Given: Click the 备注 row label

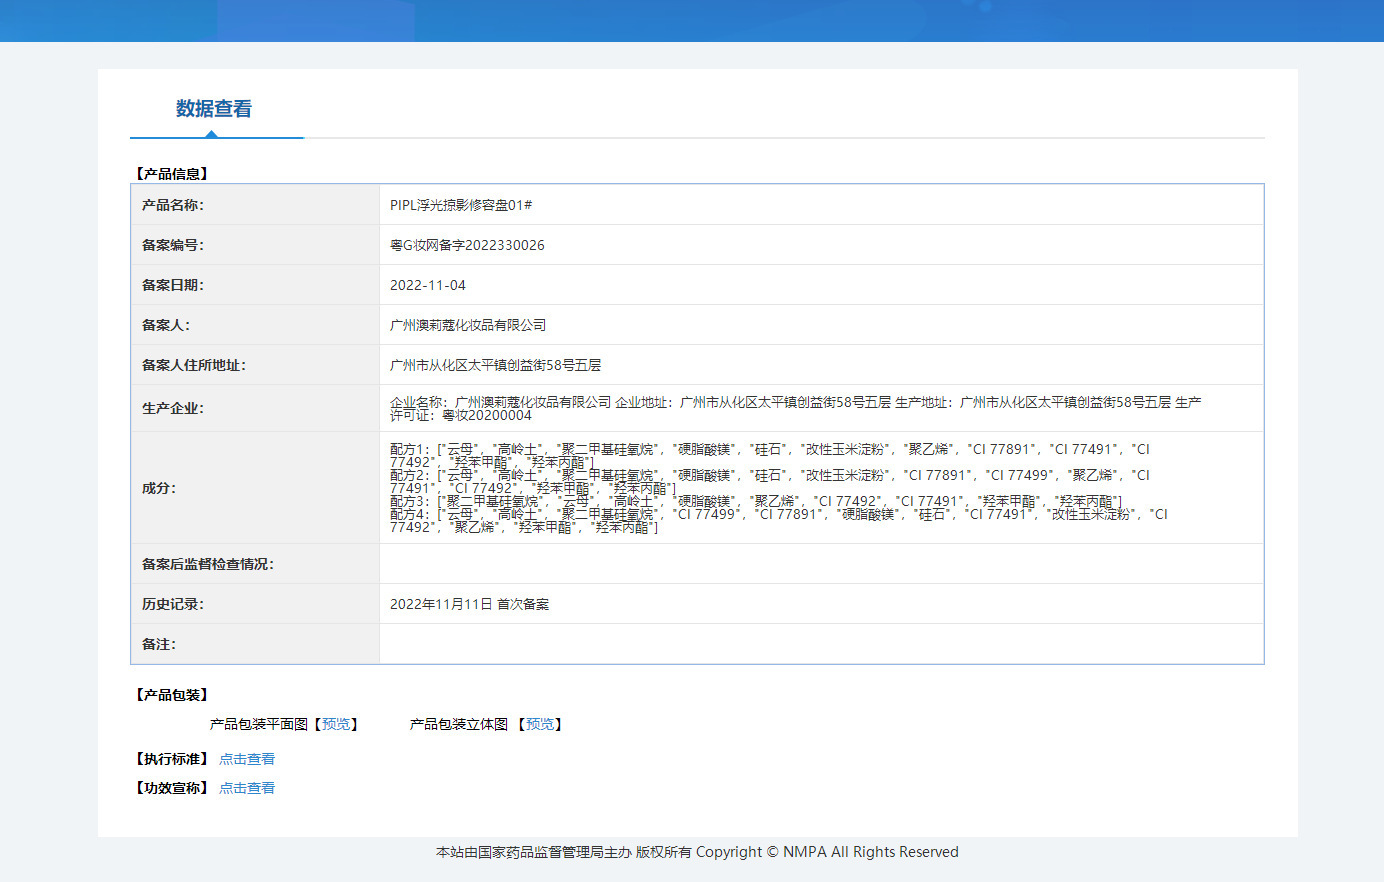Looking at the screenshot, I should 159,644.
